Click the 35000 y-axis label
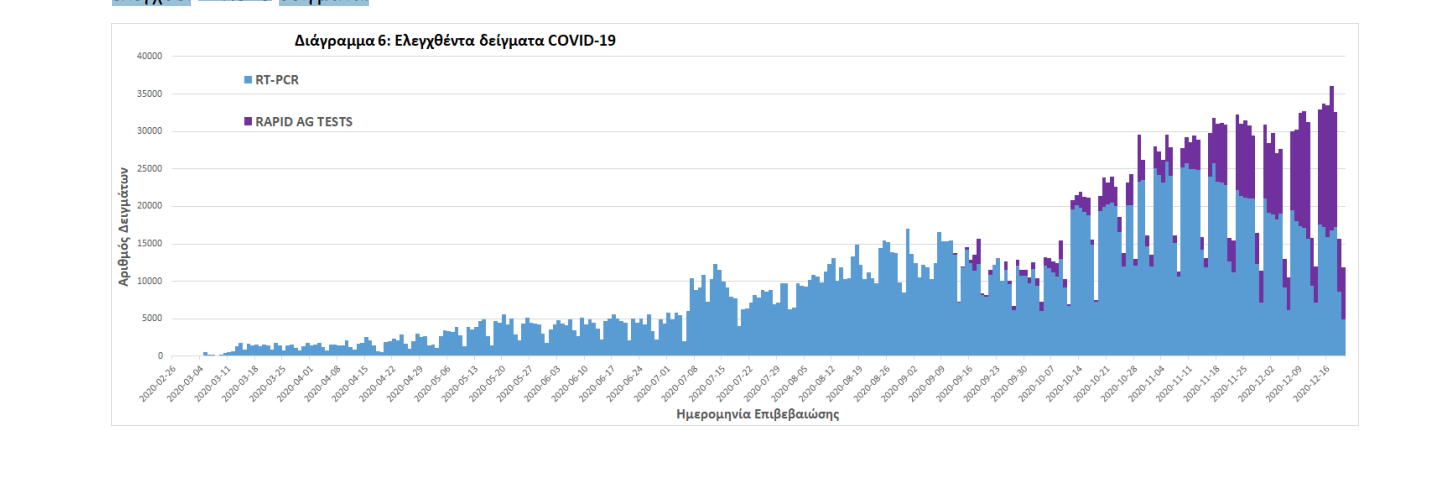 (x=148, y=94)
